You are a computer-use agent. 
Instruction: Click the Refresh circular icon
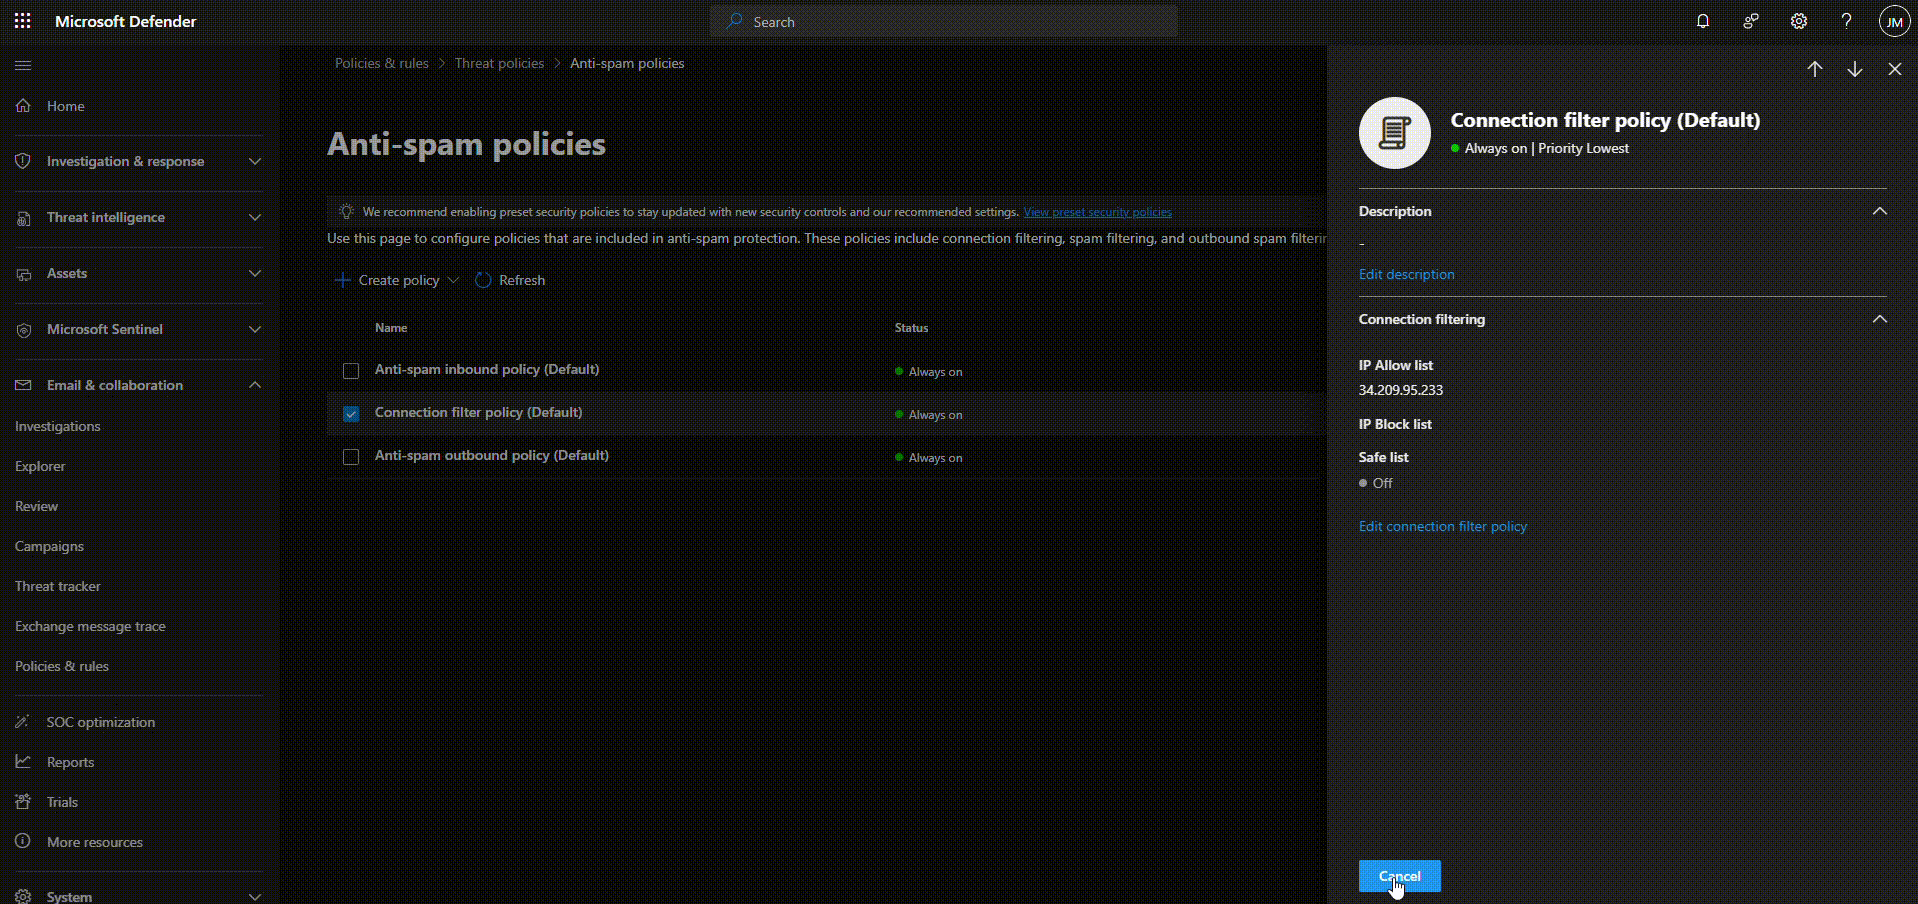coord(483,280)
